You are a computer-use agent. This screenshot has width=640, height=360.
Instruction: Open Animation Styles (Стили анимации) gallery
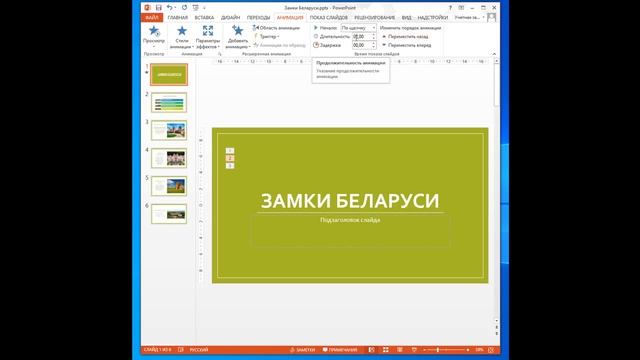pyautogui.click(x=182, y=37)
